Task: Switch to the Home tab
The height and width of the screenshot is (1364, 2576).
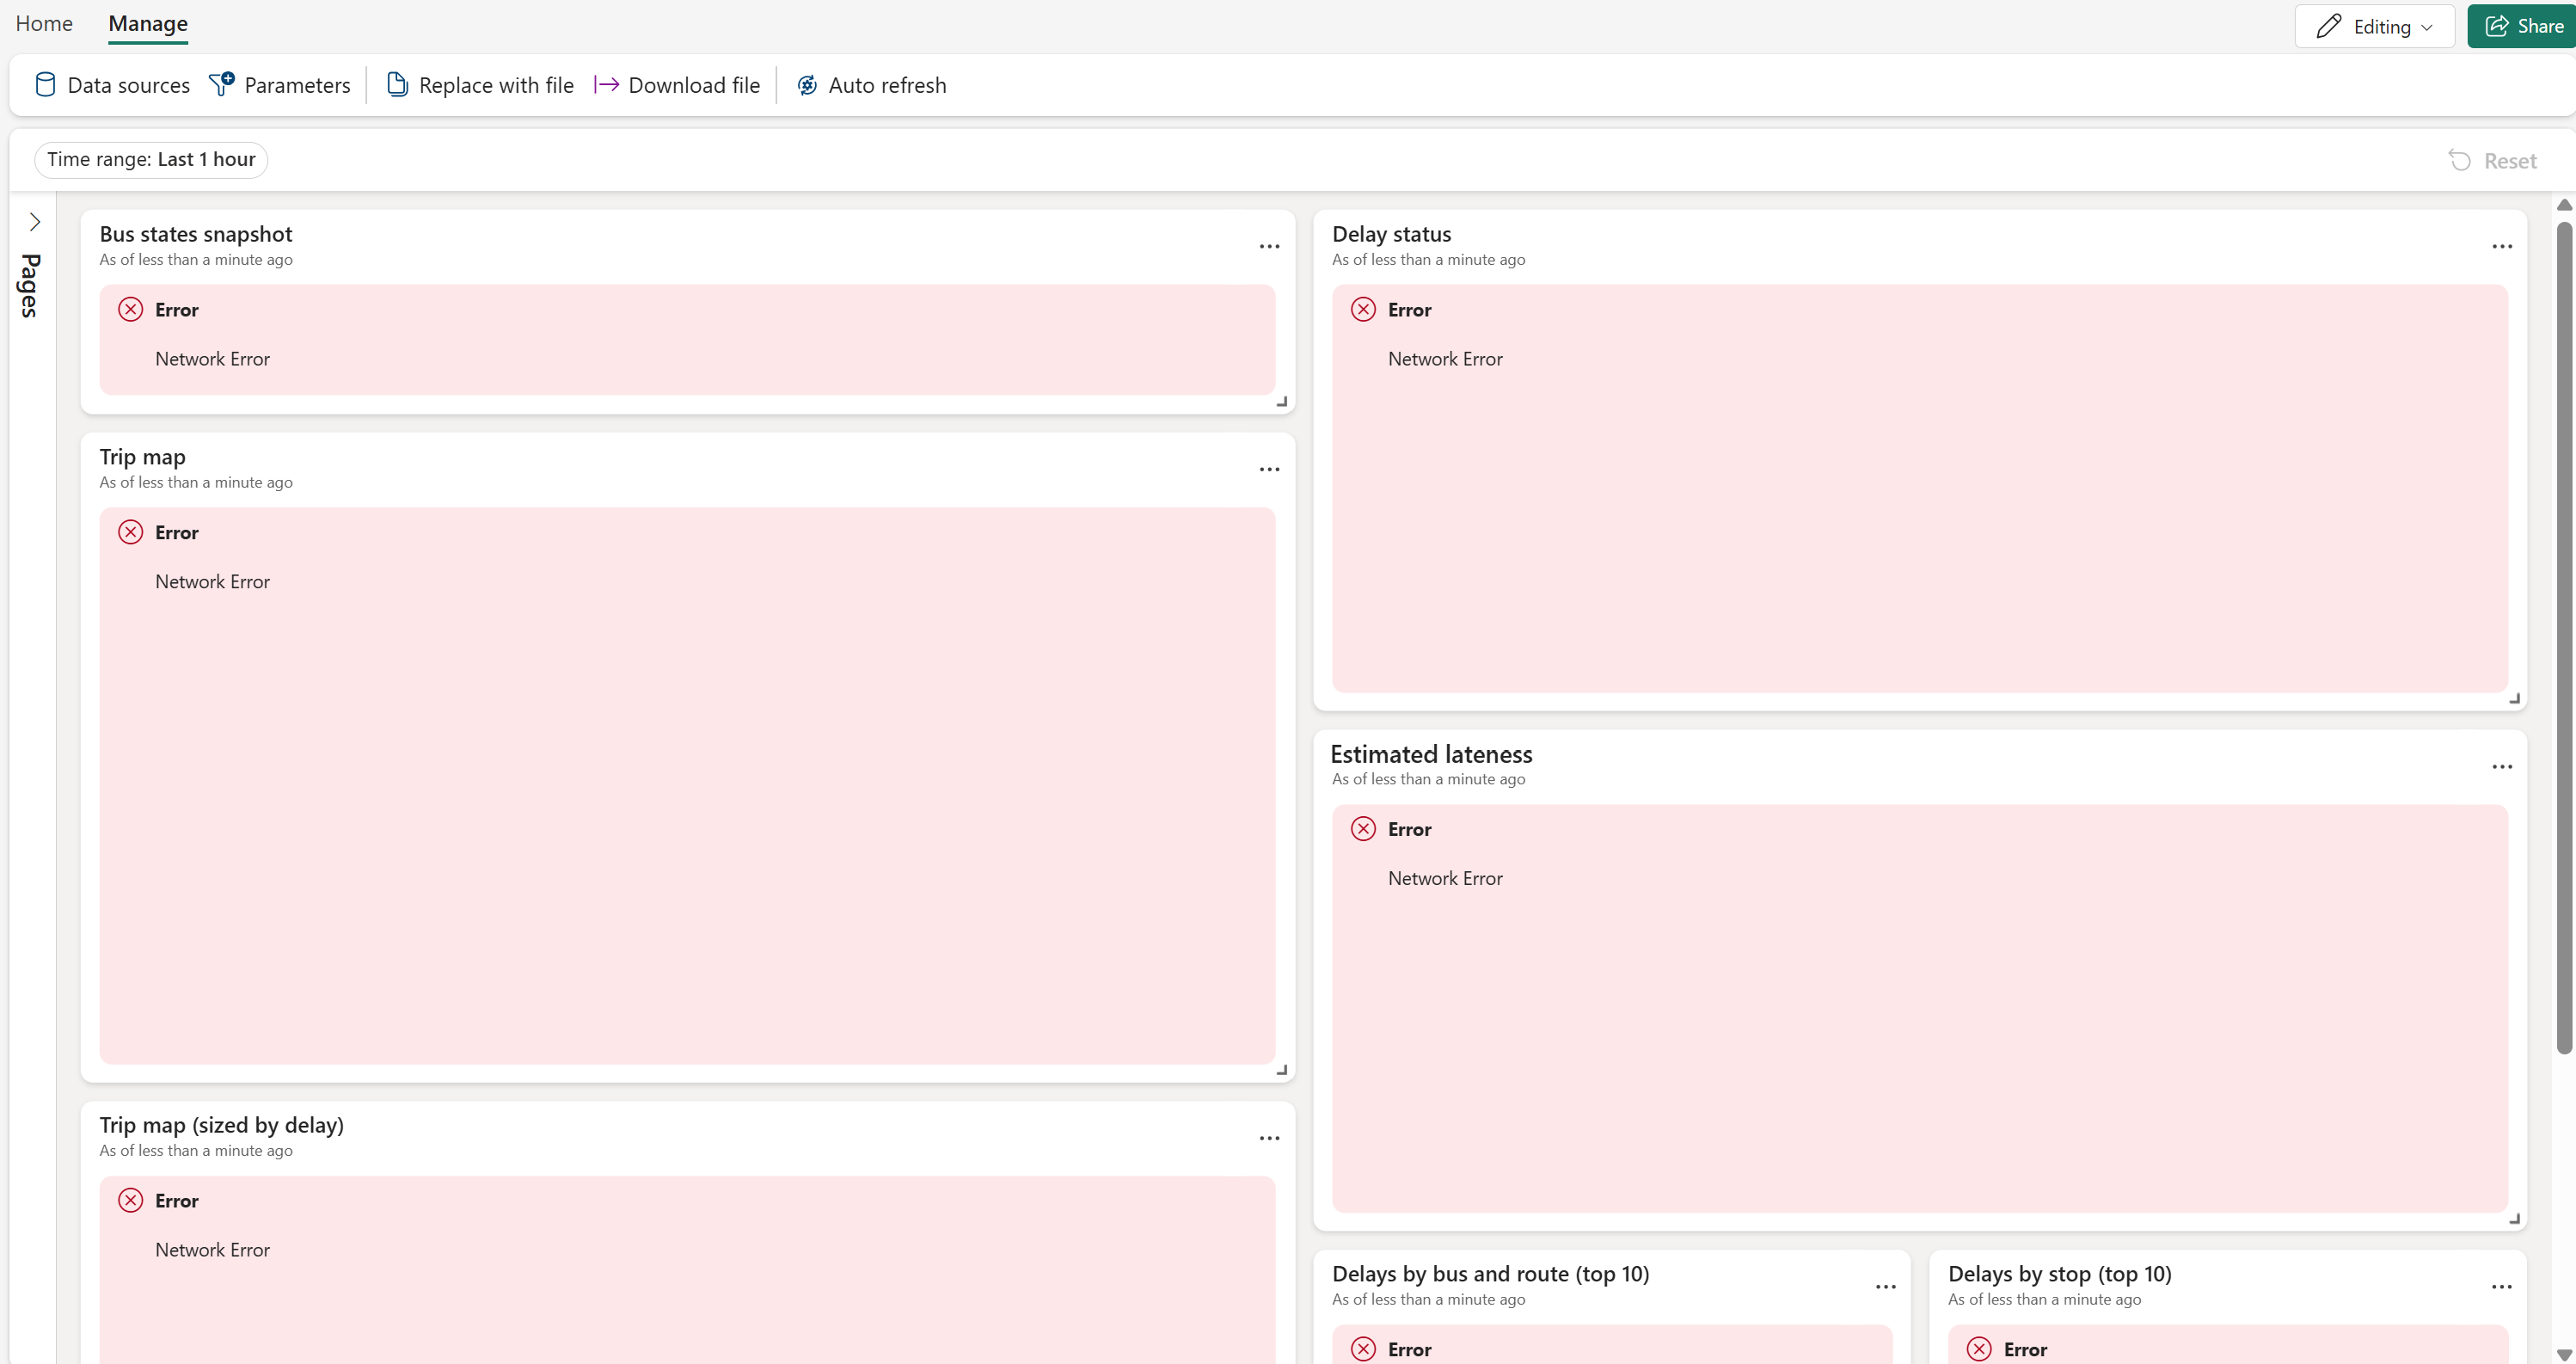Action: (x=44, y=23)
